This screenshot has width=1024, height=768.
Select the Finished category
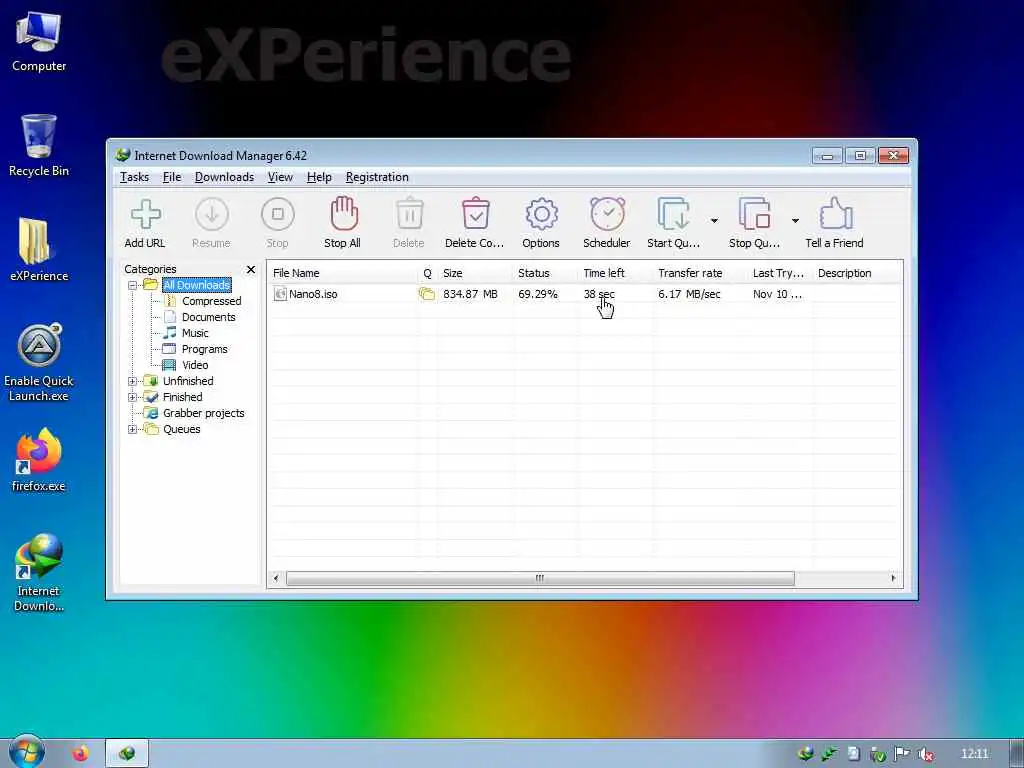(182, 397)
